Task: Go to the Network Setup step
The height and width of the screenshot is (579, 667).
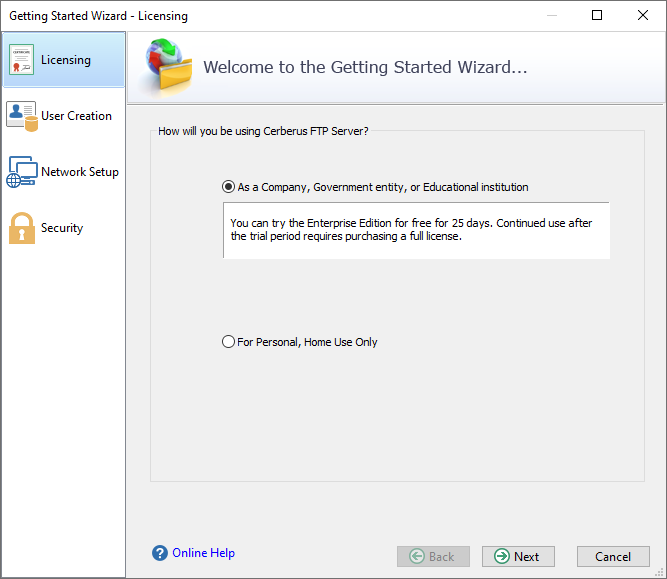Action: 80,172
